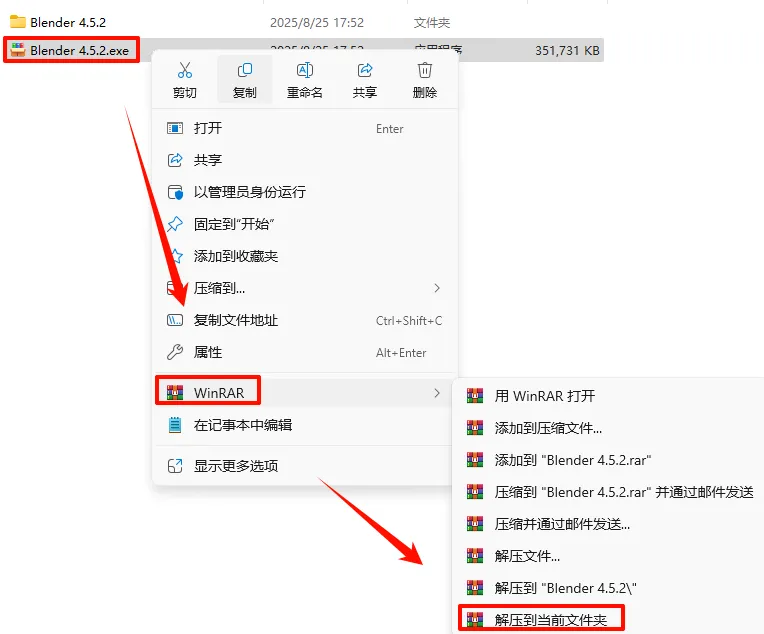Click the Rename (重命名) icon

coord(305,70)
